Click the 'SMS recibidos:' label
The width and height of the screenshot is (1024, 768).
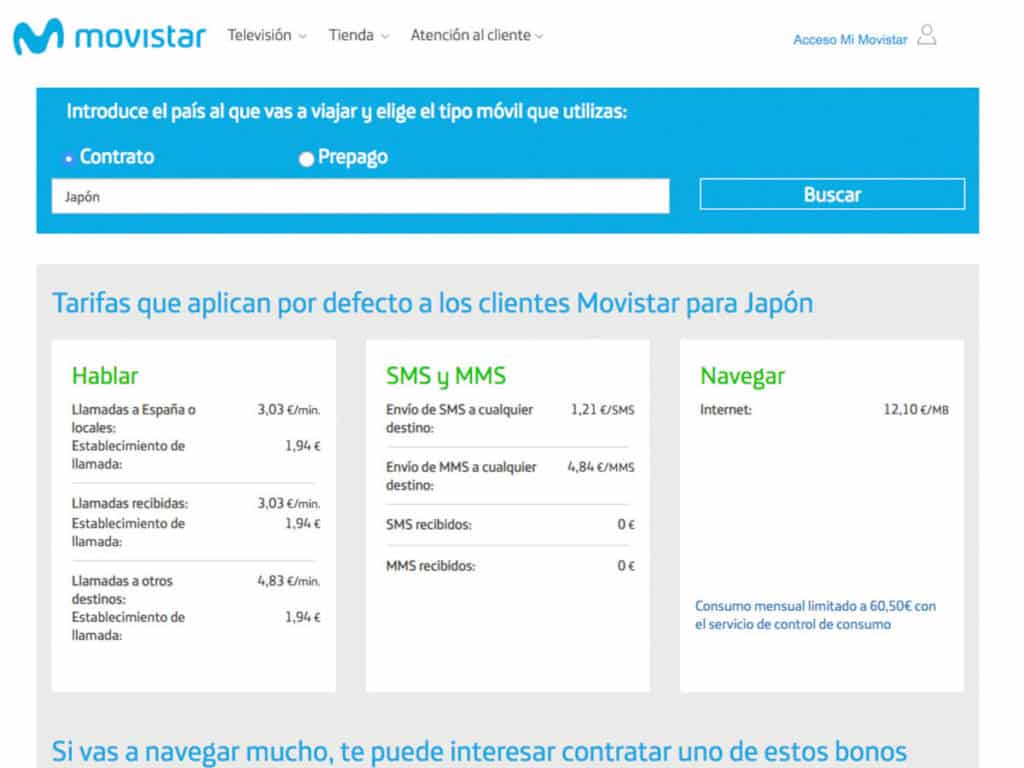(428, 524)
